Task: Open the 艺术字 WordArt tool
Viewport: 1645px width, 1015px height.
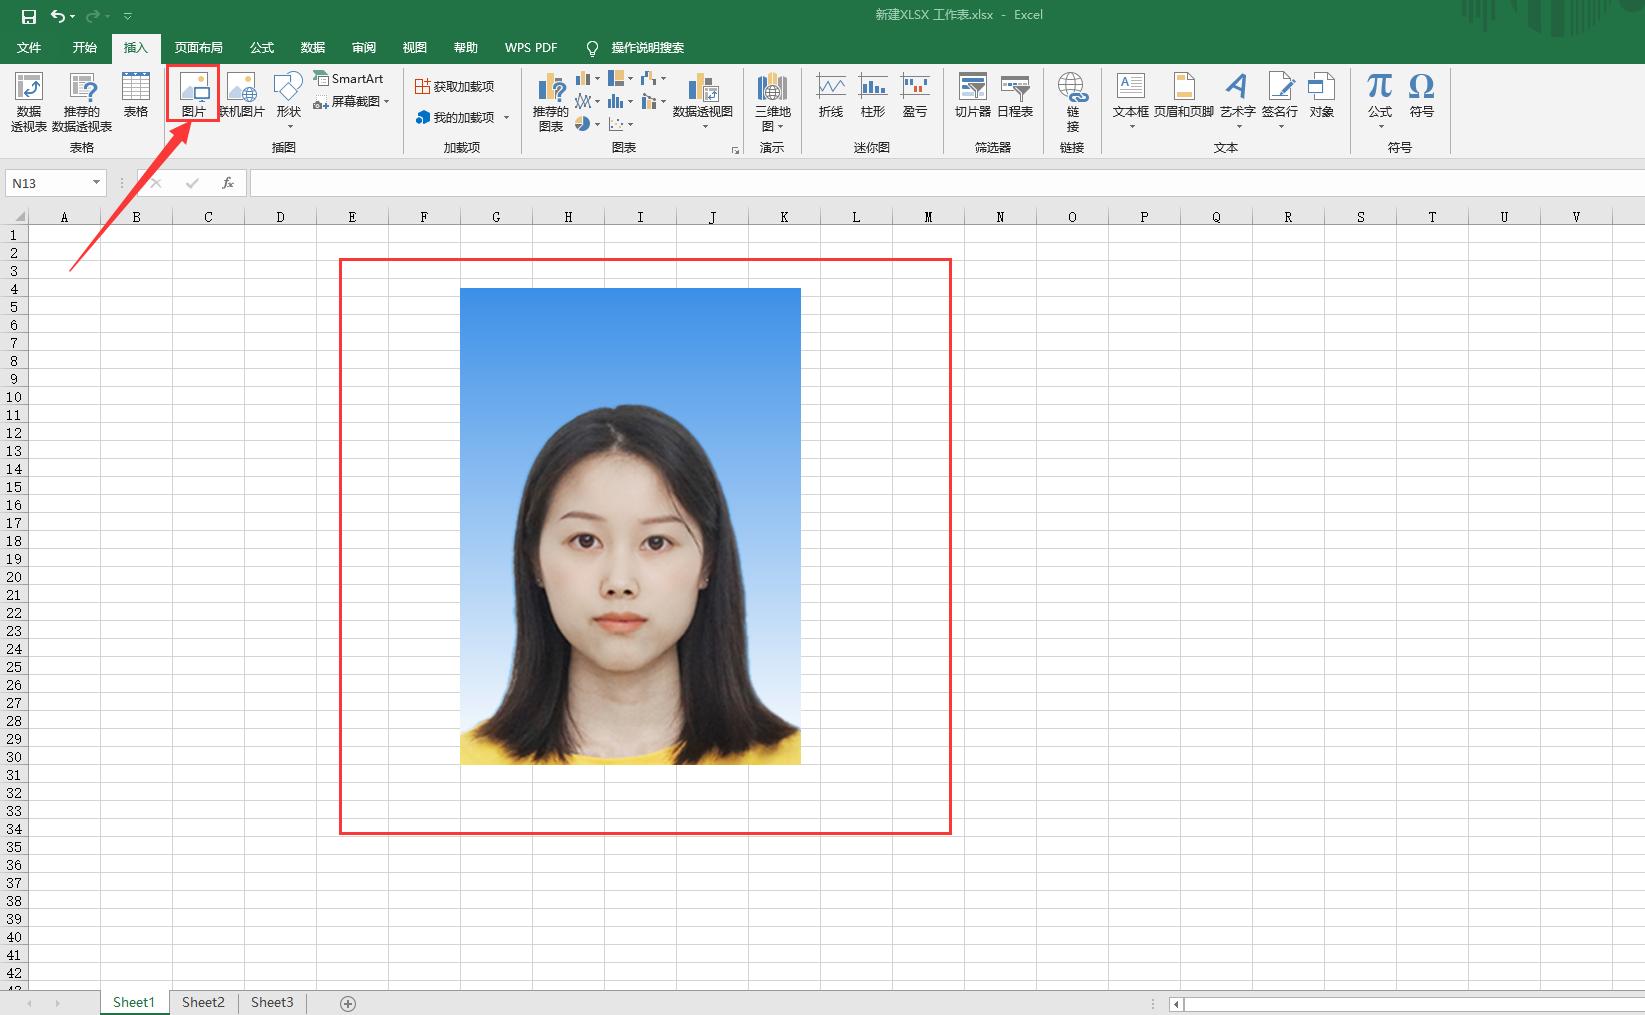Action: coord(1237,95)
